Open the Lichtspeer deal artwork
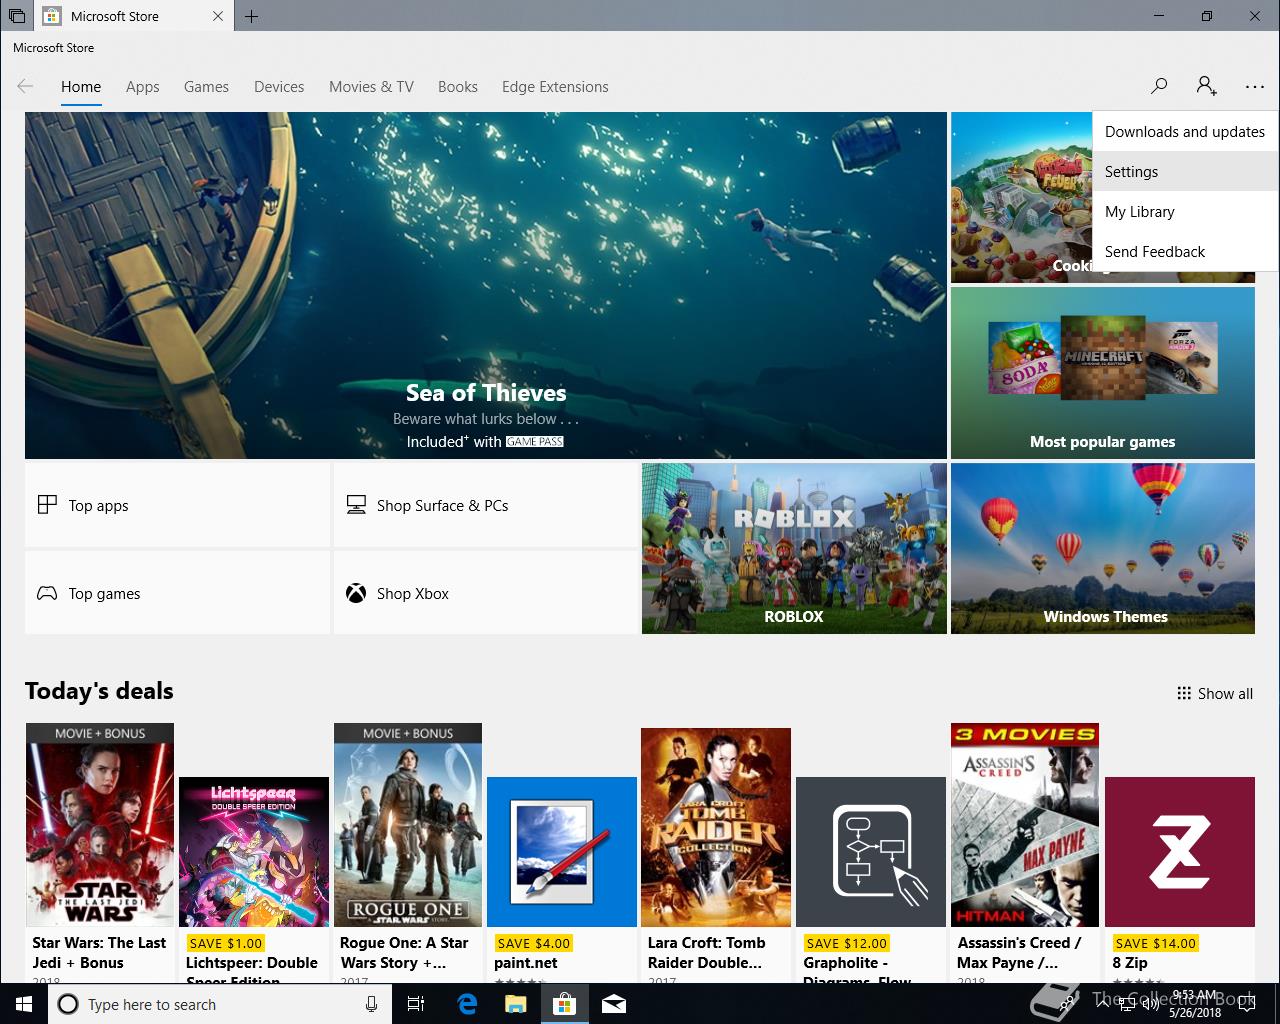The image size is (1280, 1024). (254, 852)
